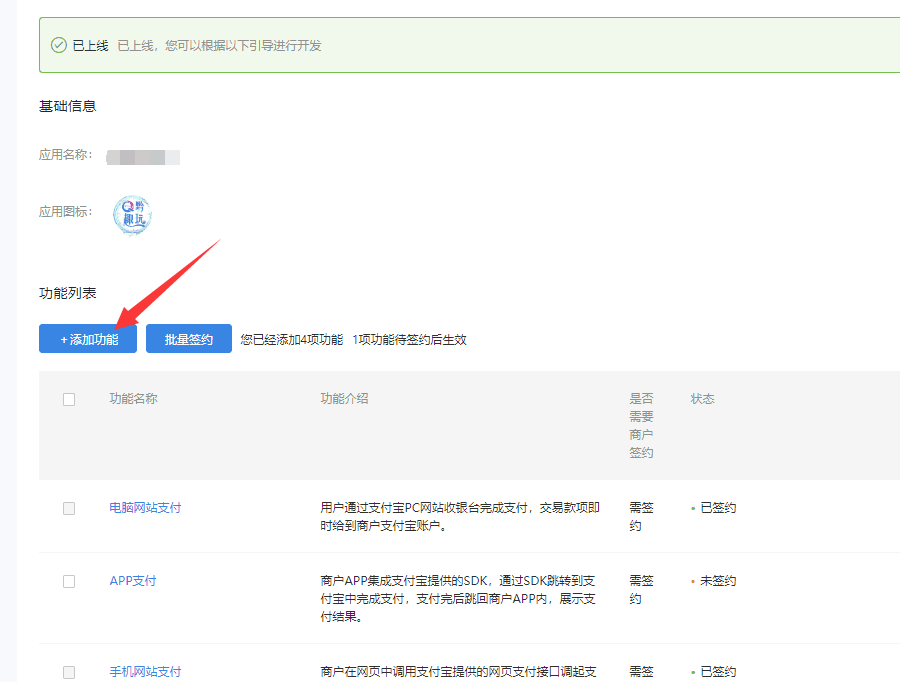Click the 是否需要商户签约 column header
This screenshot has width=900, height=682.
pyautogui.click(x=641, y=425)
